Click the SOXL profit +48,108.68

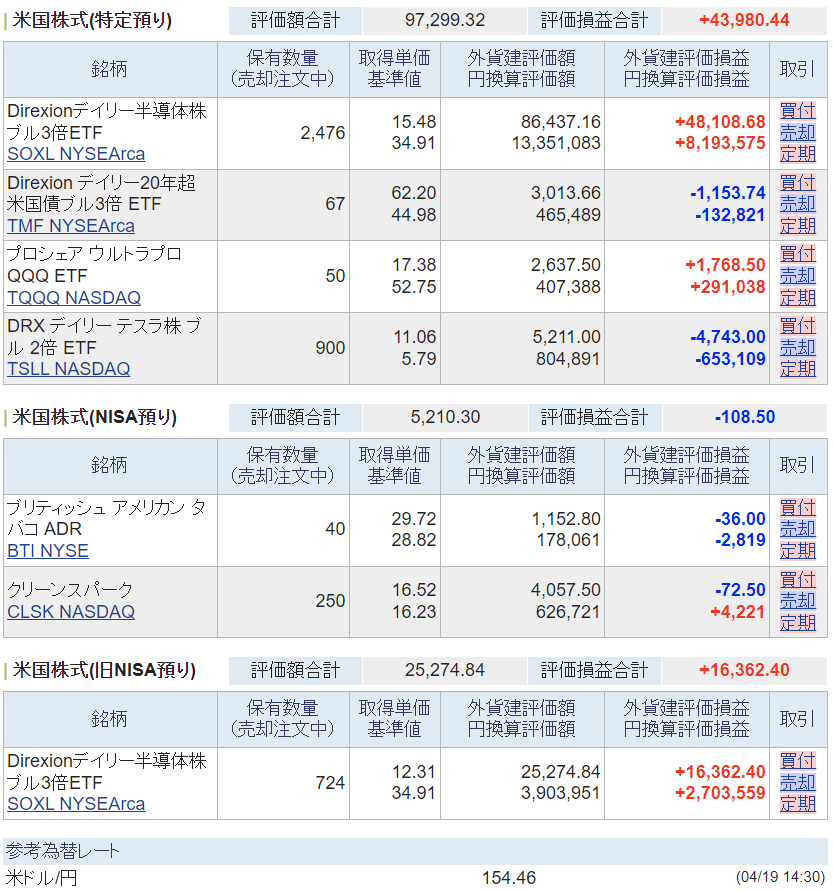coord(720,122)
